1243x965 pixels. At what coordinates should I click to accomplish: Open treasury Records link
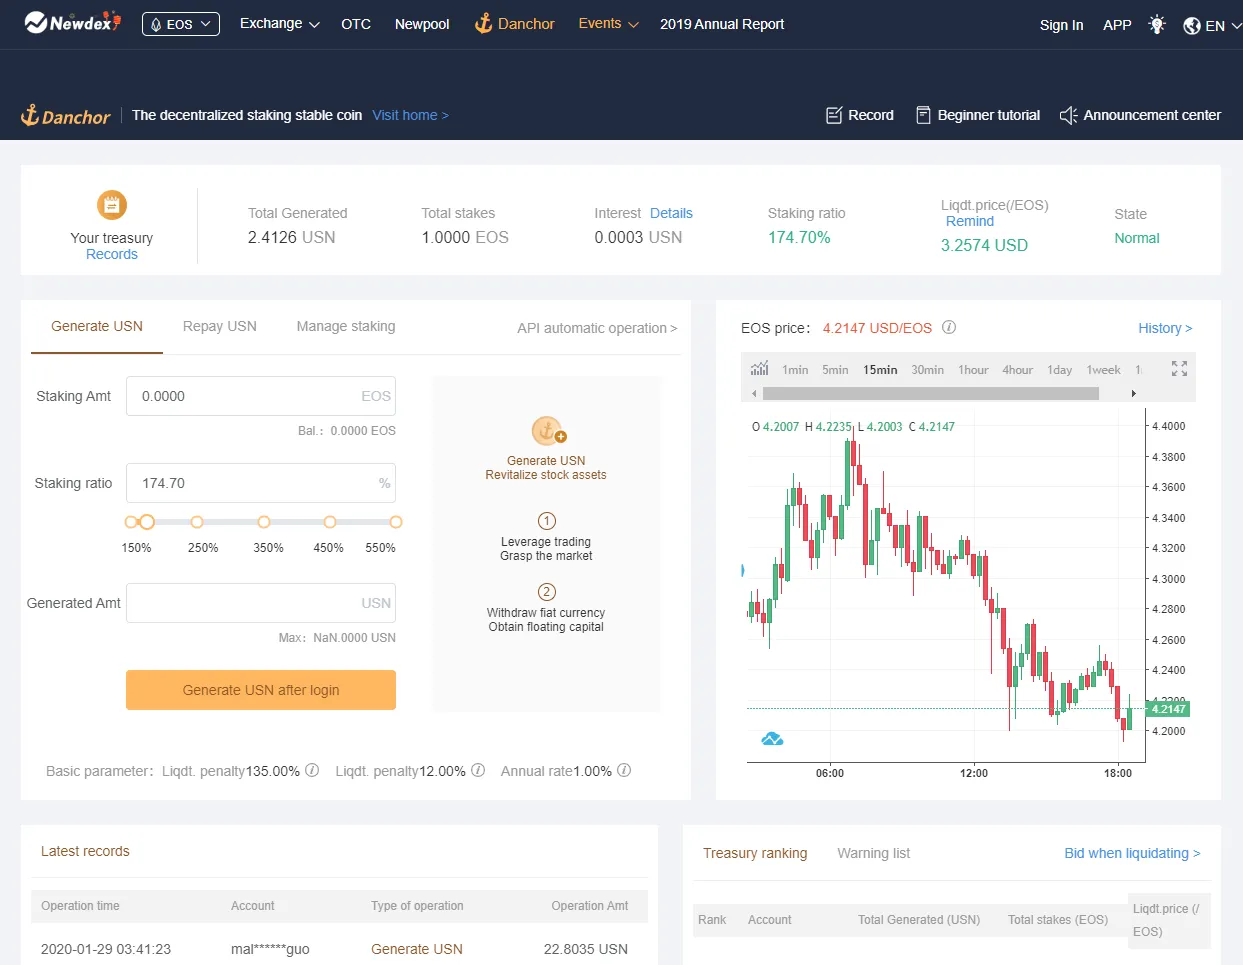point(112,254)
